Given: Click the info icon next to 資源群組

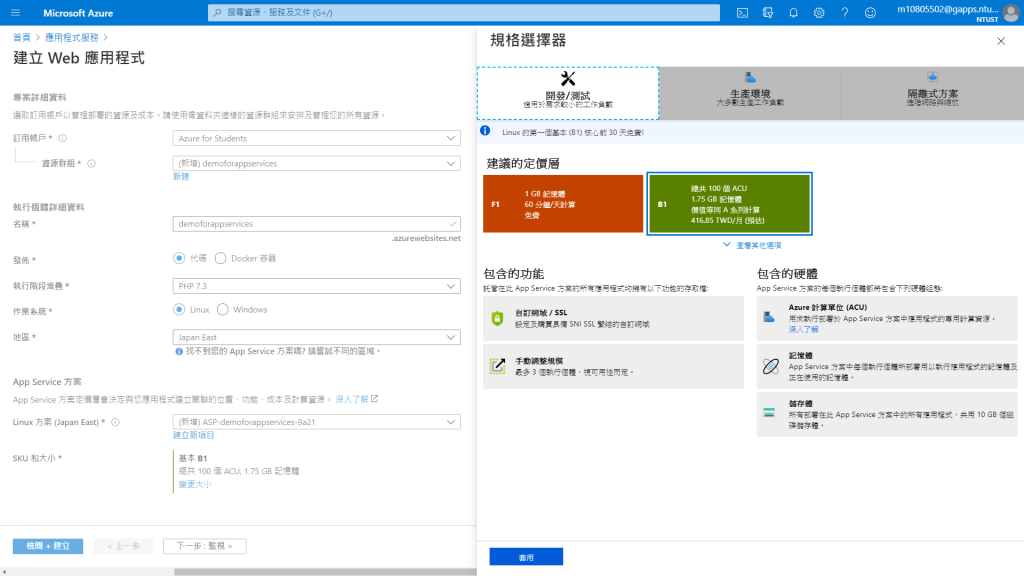Looking at the screenshot, I should point(91,163).
